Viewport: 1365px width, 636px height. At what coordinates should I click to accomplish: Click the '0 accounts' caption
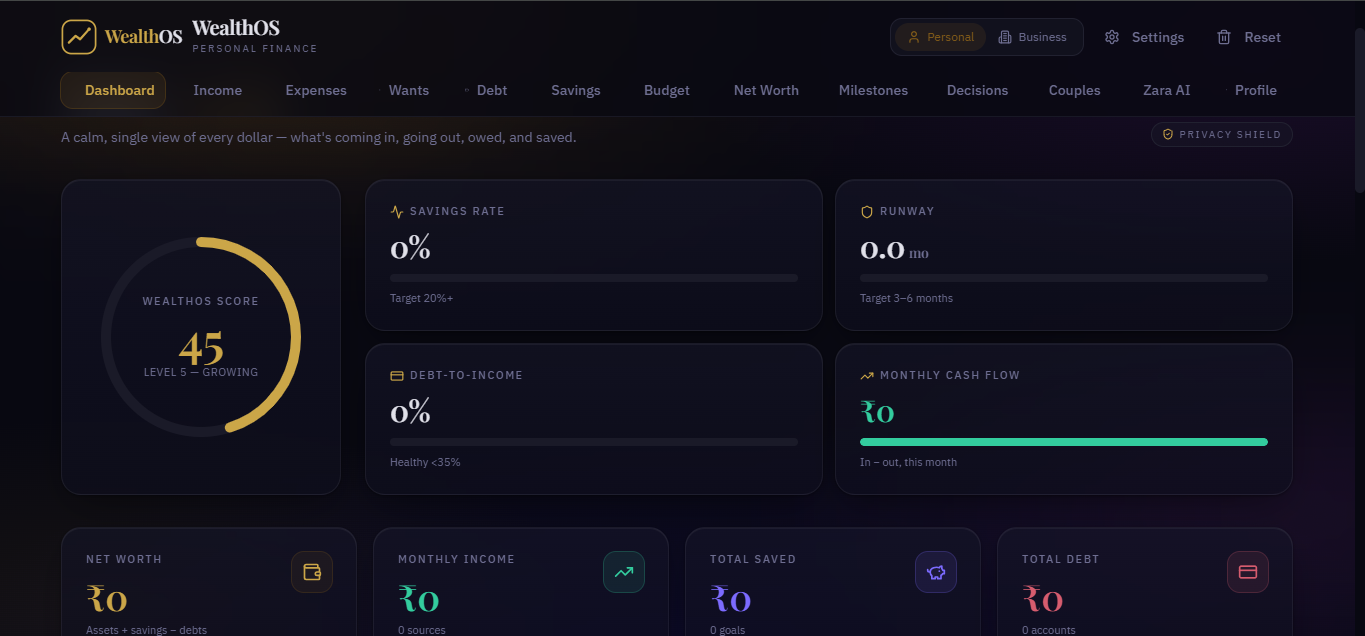[1049, 630]
